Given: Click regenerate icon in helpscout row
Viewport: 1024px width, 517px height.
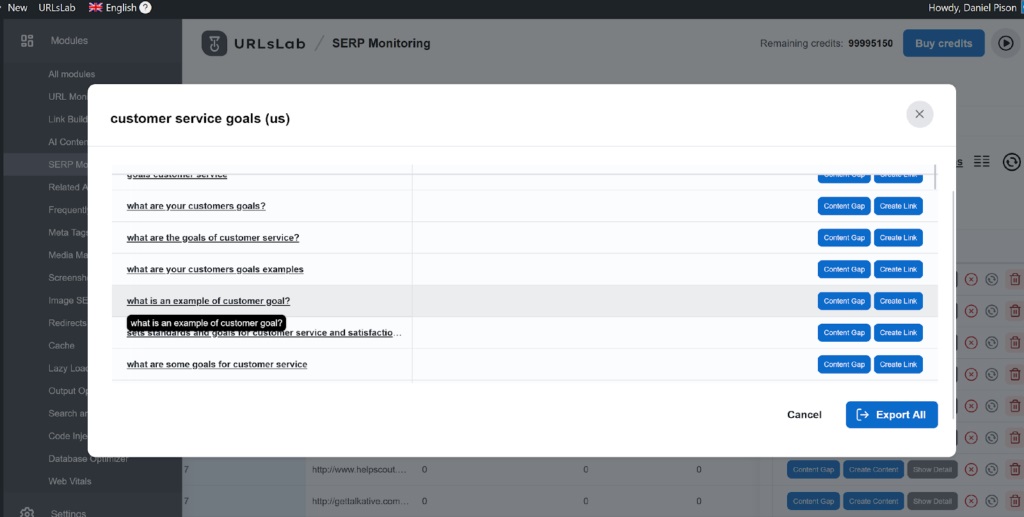Looking at the screenshot, I should [x=991, y=469].
